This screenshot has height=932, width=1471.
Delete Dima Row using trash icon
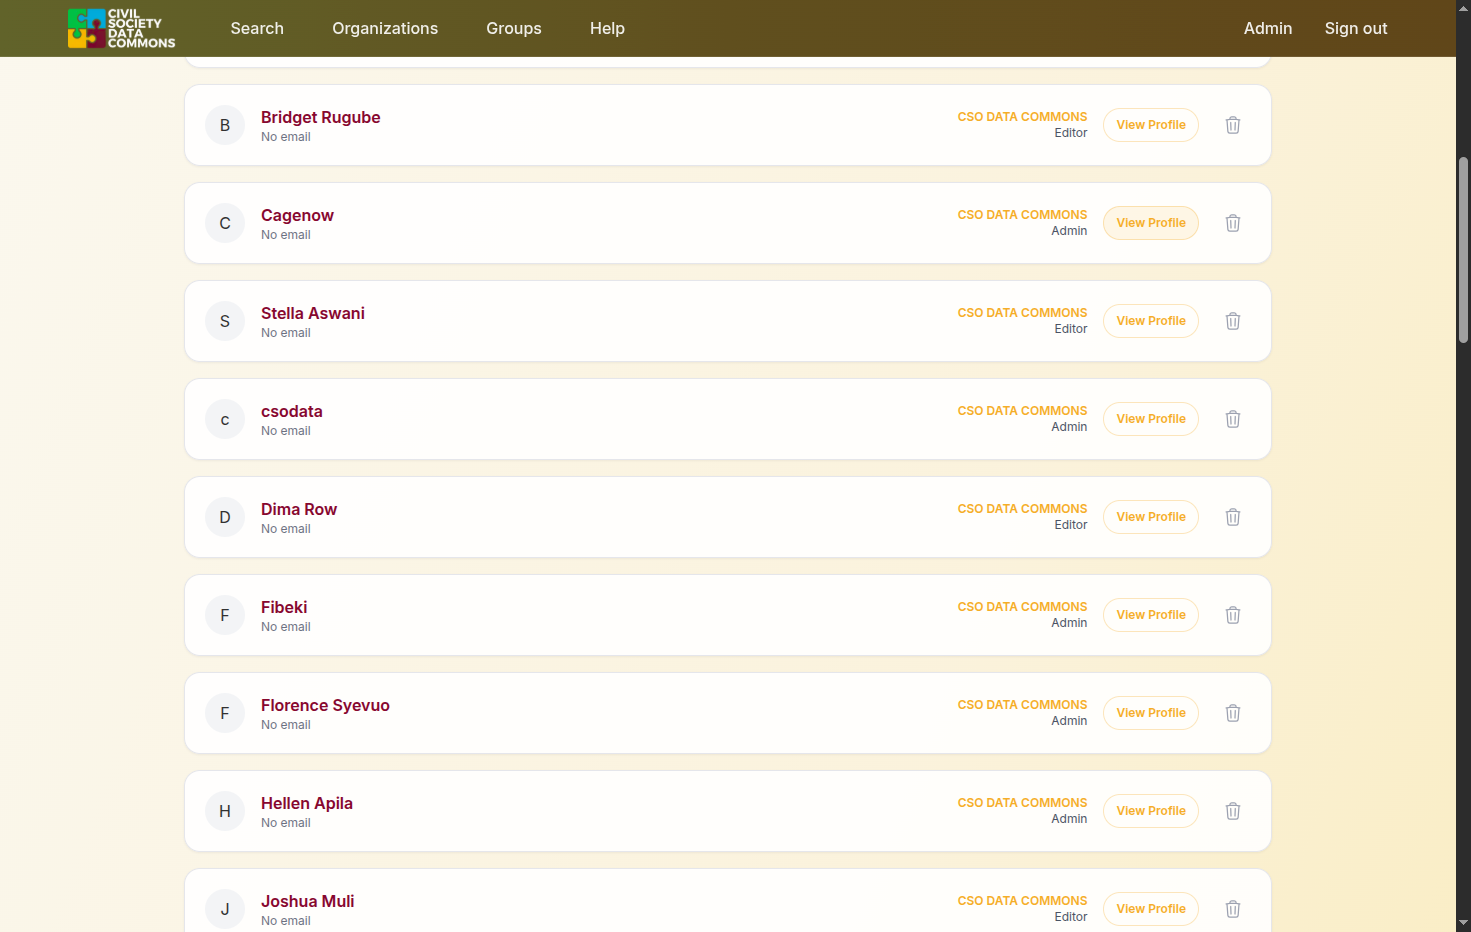click(x=1233, y=517)
